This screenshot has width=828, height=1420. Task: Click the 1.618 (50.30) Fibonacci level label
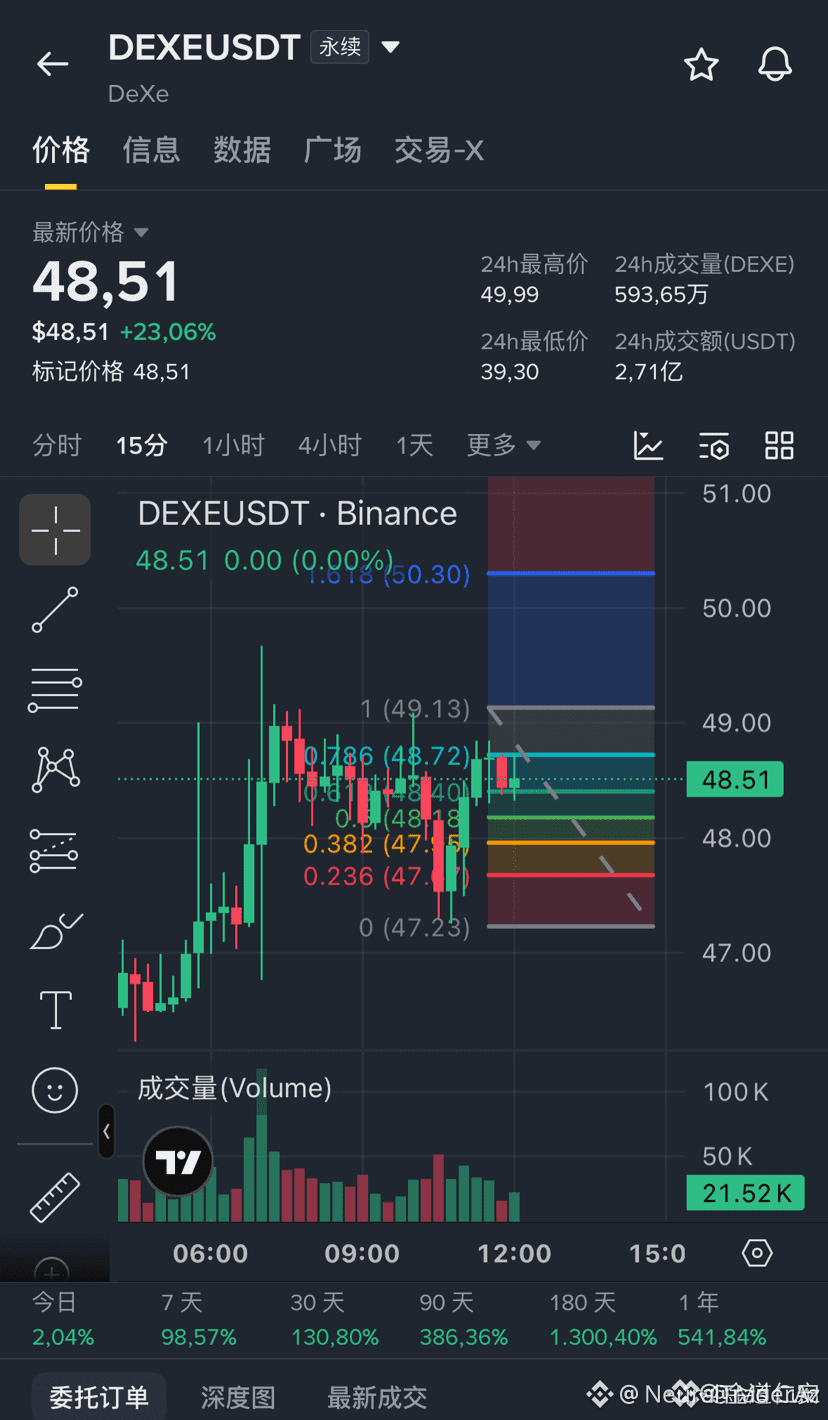point(388,574)
